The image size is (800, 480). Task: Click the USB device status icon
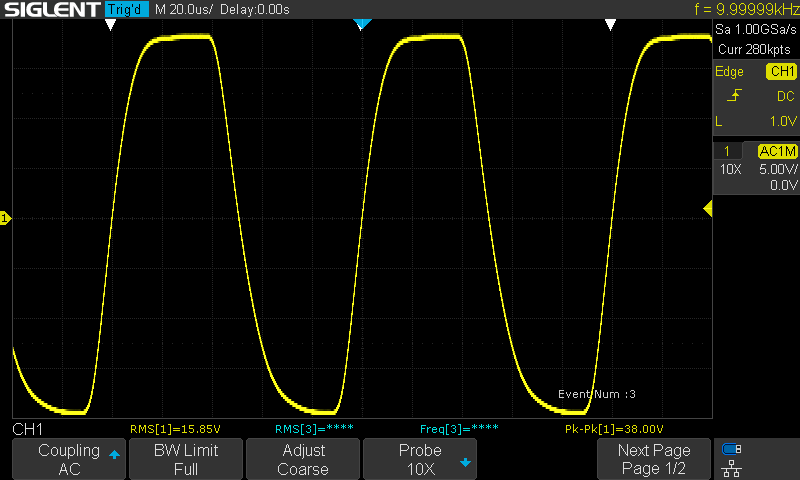click(732, 449)
